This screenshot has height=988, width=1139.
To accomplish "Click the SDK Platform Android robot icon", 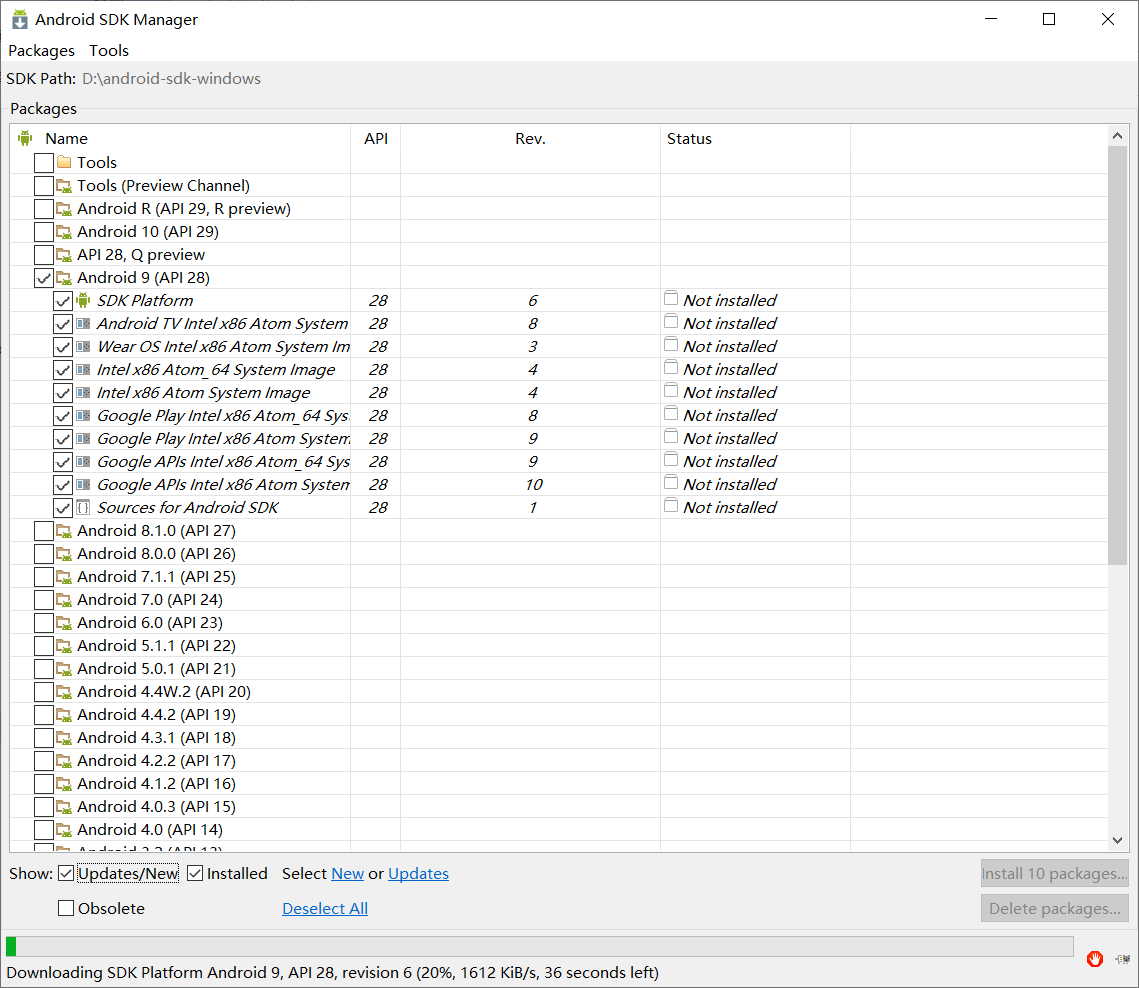I will 84,300.
